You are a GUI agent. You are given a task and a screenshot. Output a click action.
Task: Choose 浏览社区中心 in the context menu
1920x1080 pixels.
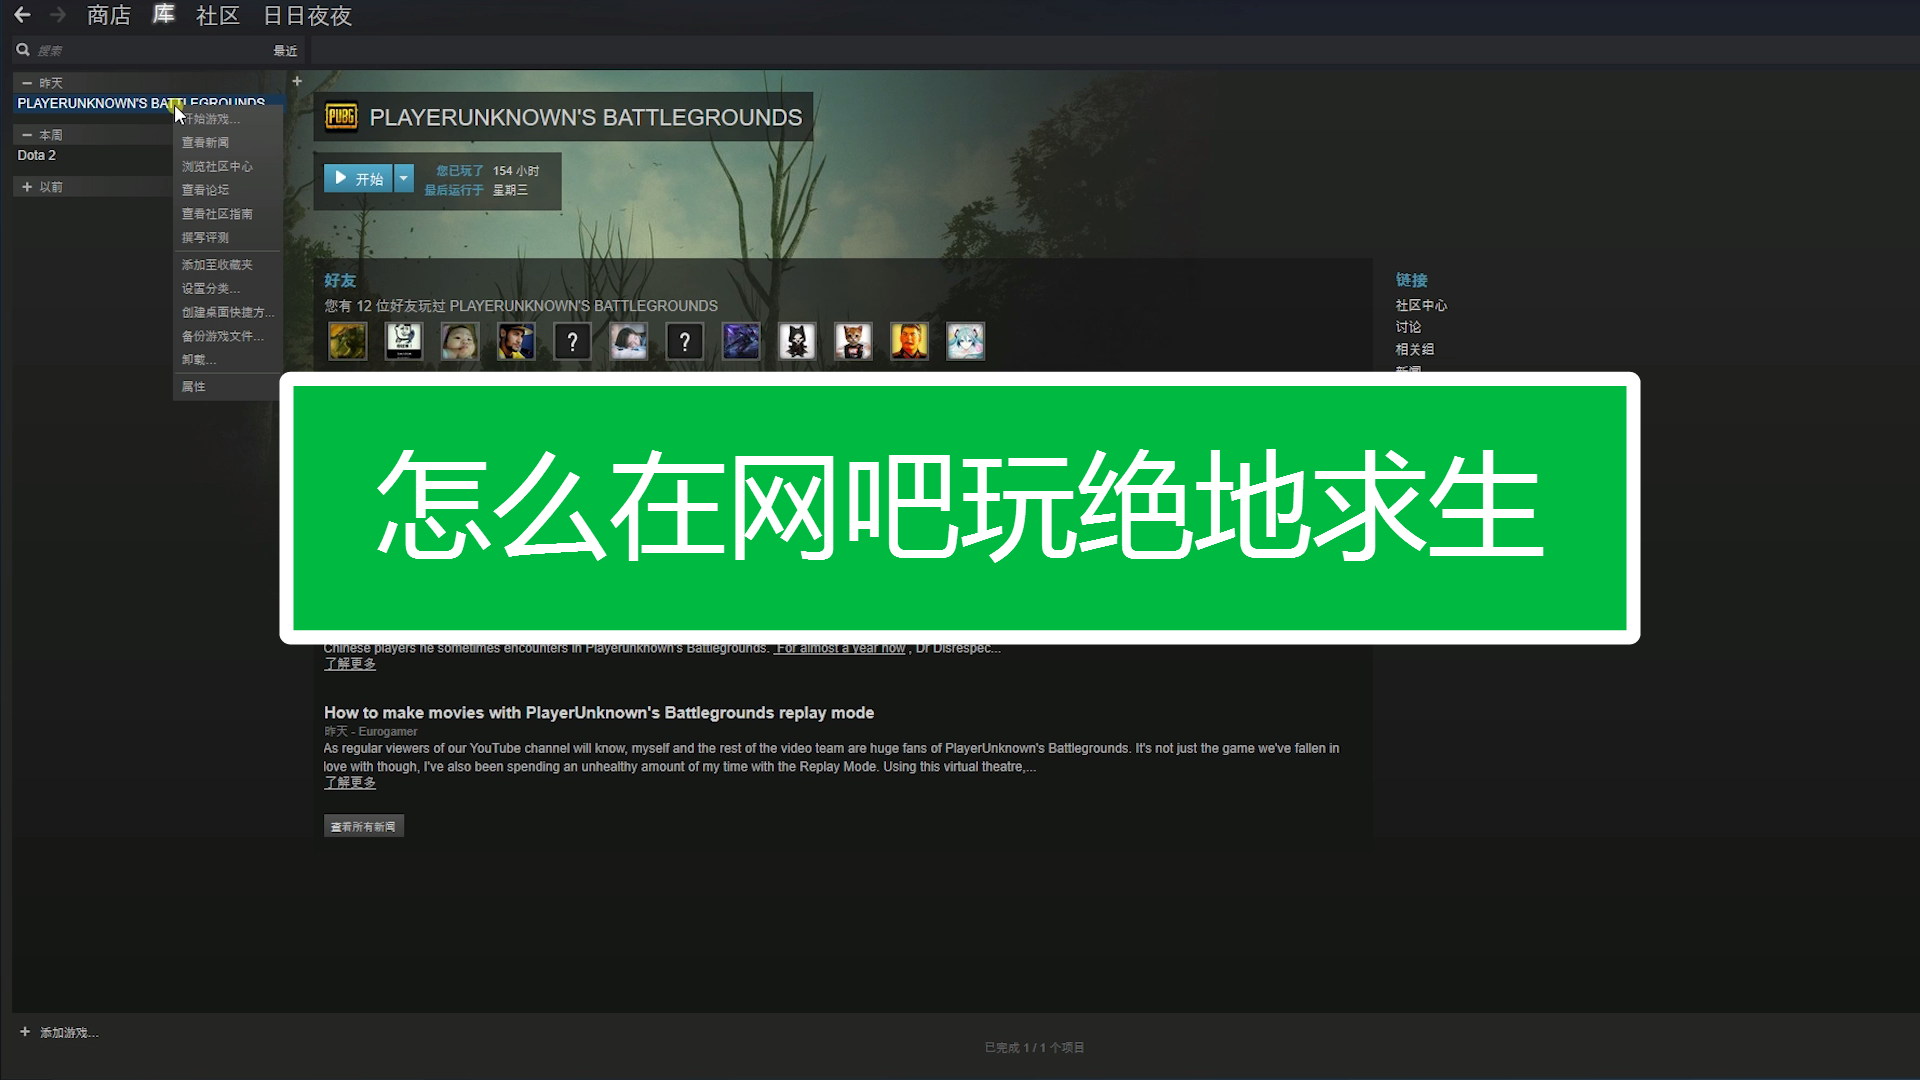228,167
